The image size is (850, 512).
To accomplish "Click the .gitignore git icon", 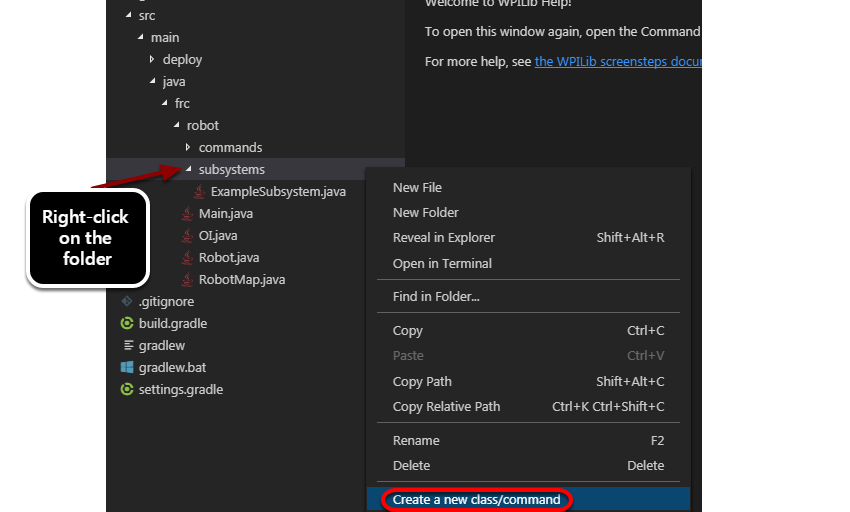I will click(127, 301).
